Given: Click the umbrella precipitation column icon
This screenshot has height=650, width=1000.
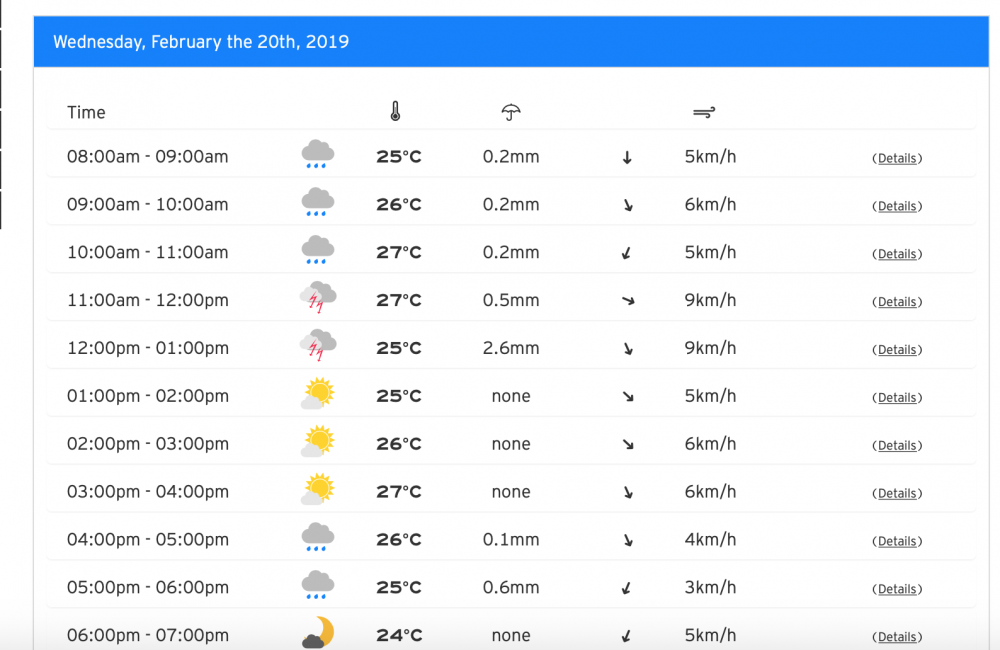Looking at the screenshot, I should click(x=511, y=112).
